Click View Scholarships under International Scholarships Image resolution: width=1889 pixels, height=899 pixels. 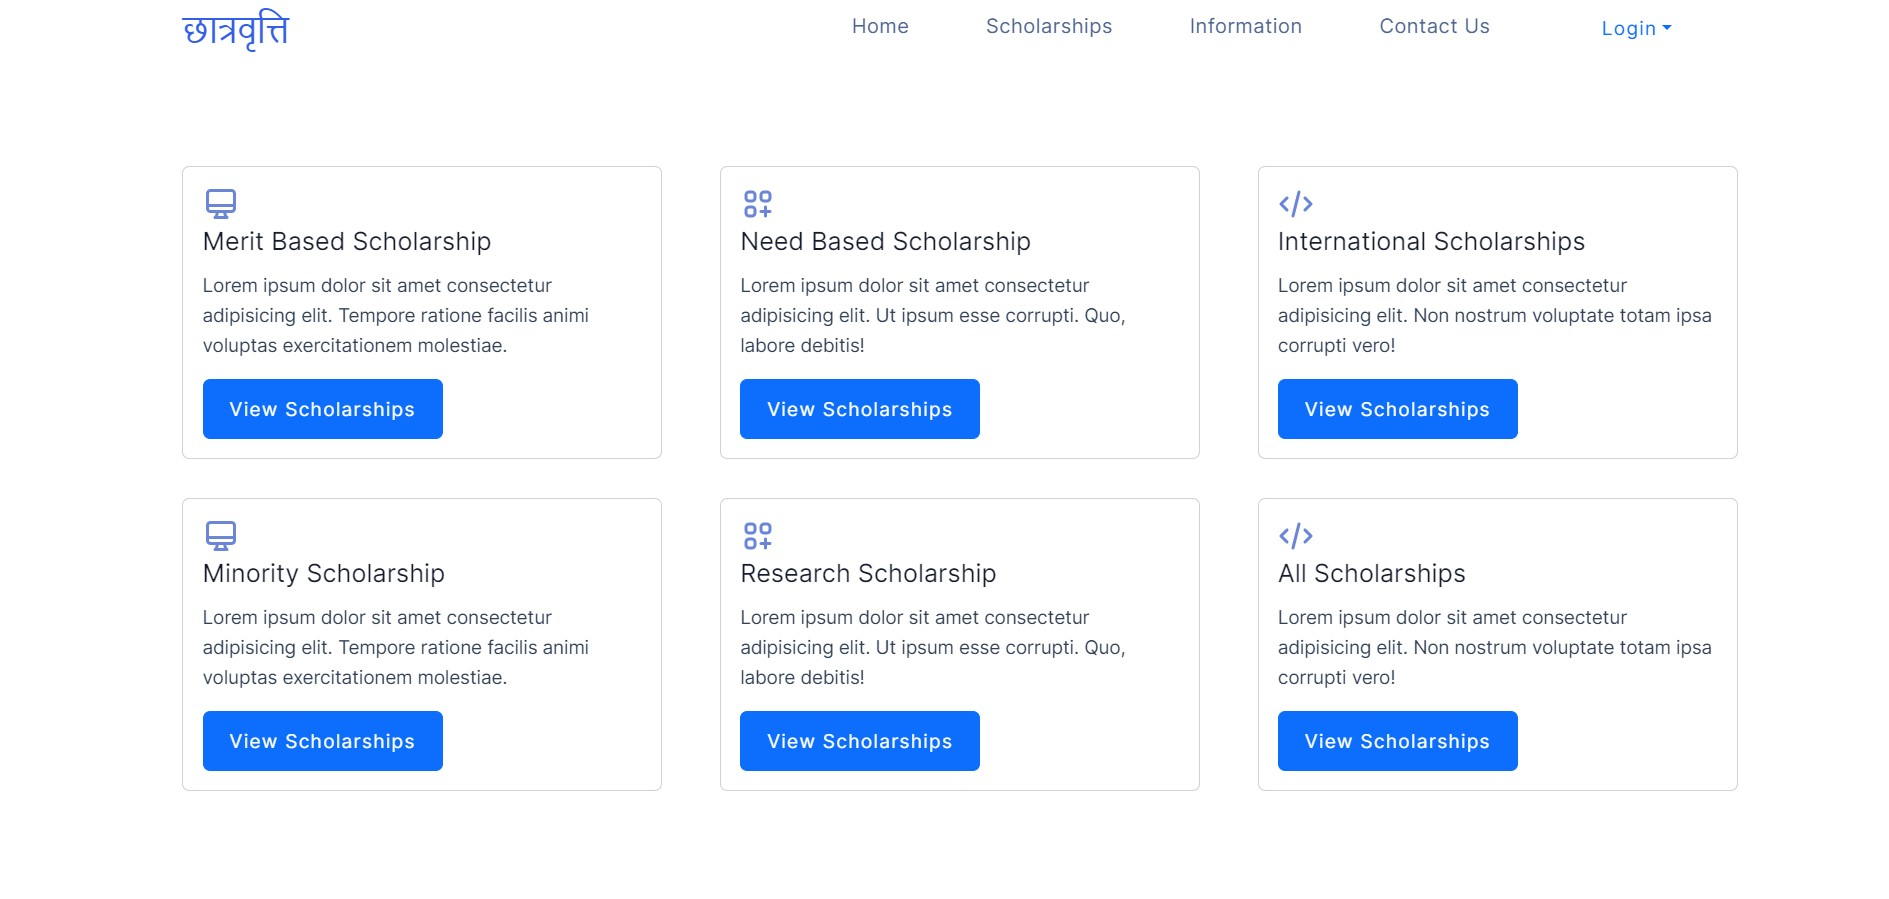click(x=1397, y=408)
